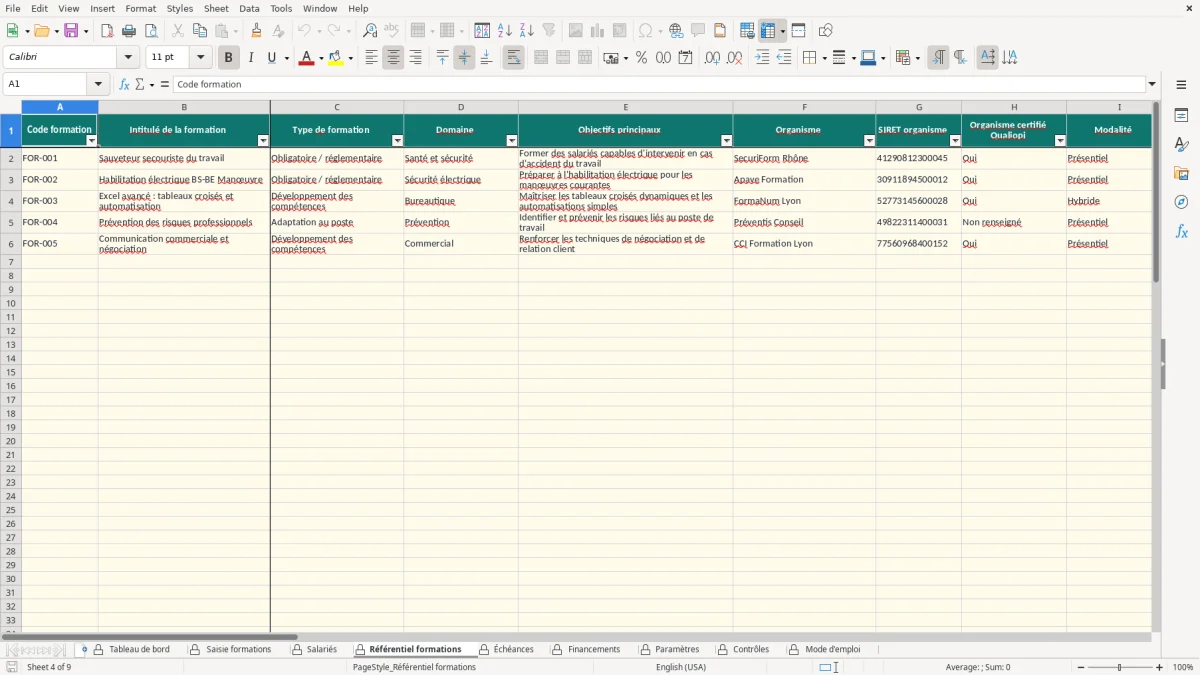Format cell as date
Viewport: 1200px width, 675px height.
(685, 58)
